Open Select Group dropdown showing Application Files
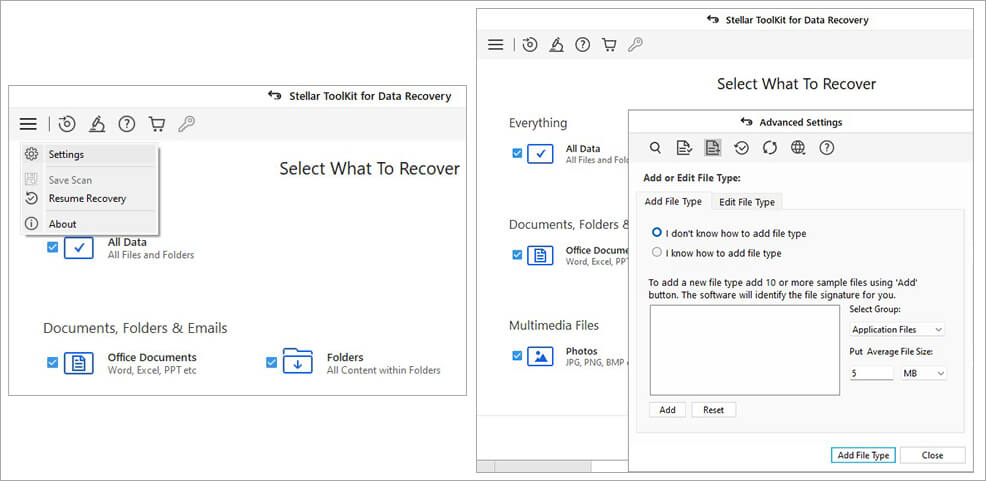986x481 pixels. 897,329
